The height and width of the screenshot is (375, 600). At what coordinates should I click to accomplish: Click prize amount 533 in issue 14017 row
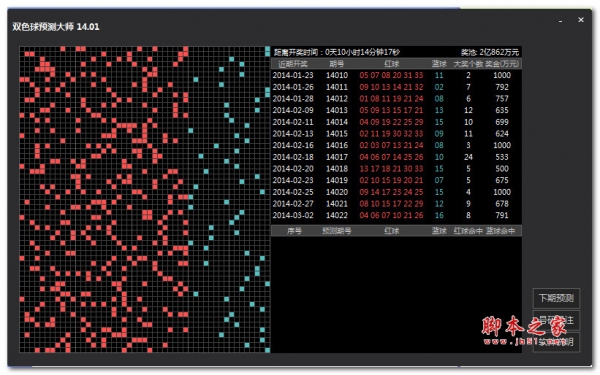[x=502, y=157]
